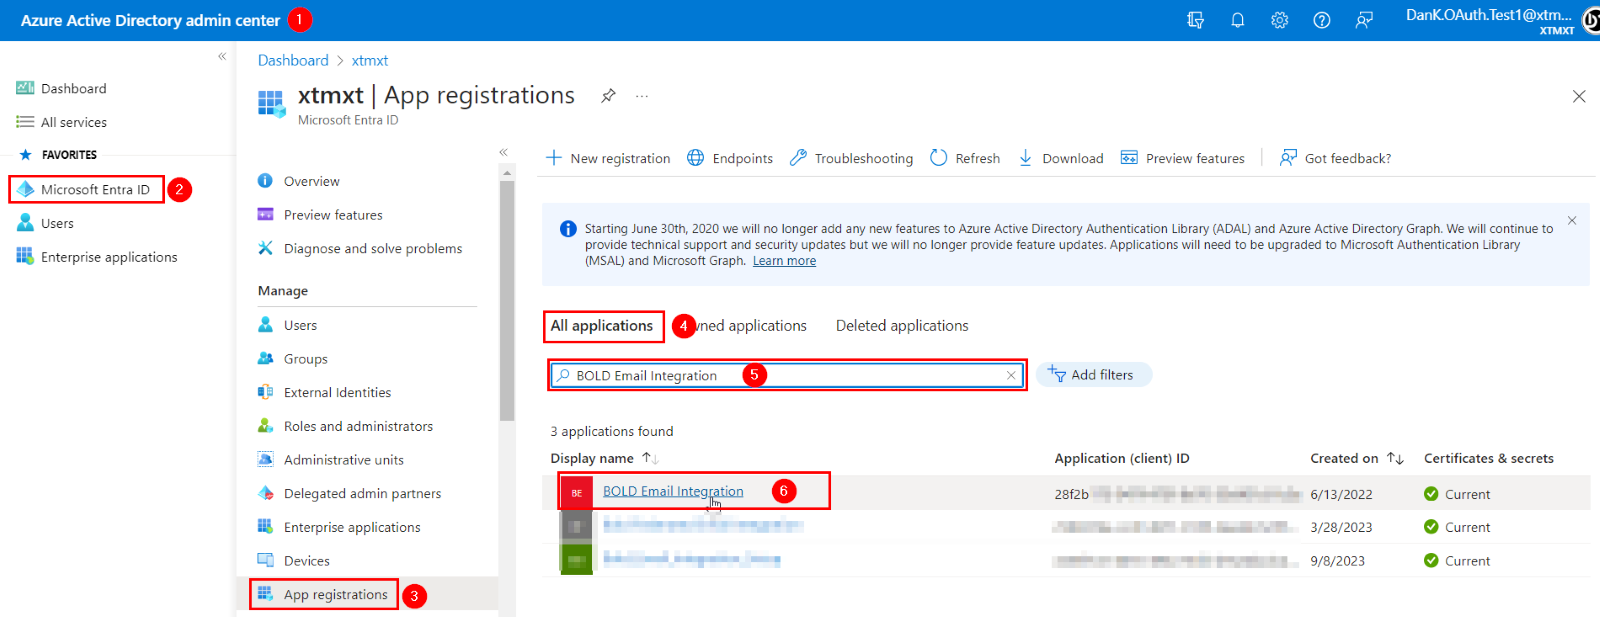
Task: Click the Dashboard breadcrumb link
Action: click(293, 60)
